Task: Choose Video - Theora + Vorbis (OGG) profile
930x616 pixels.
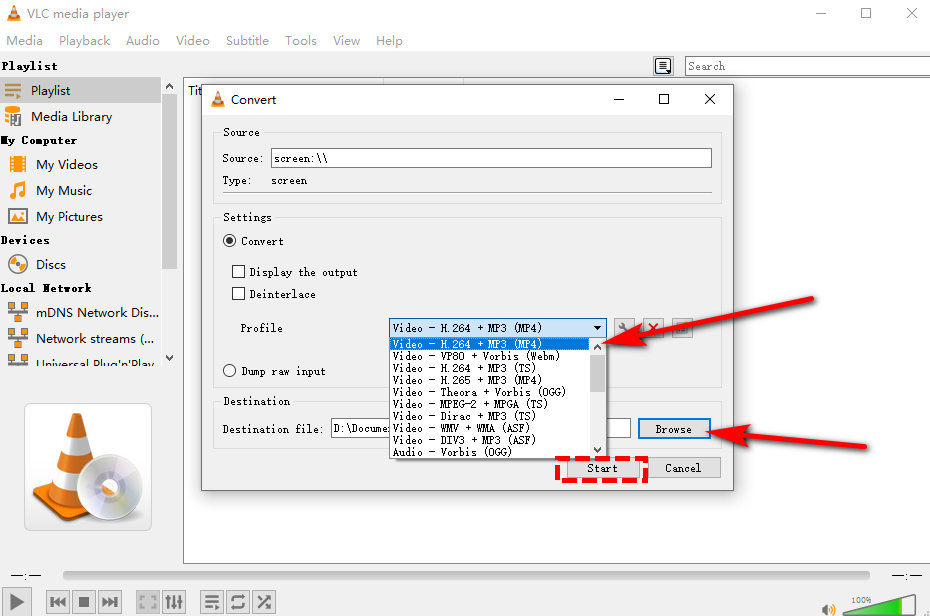Action: (x=491, y=392)
